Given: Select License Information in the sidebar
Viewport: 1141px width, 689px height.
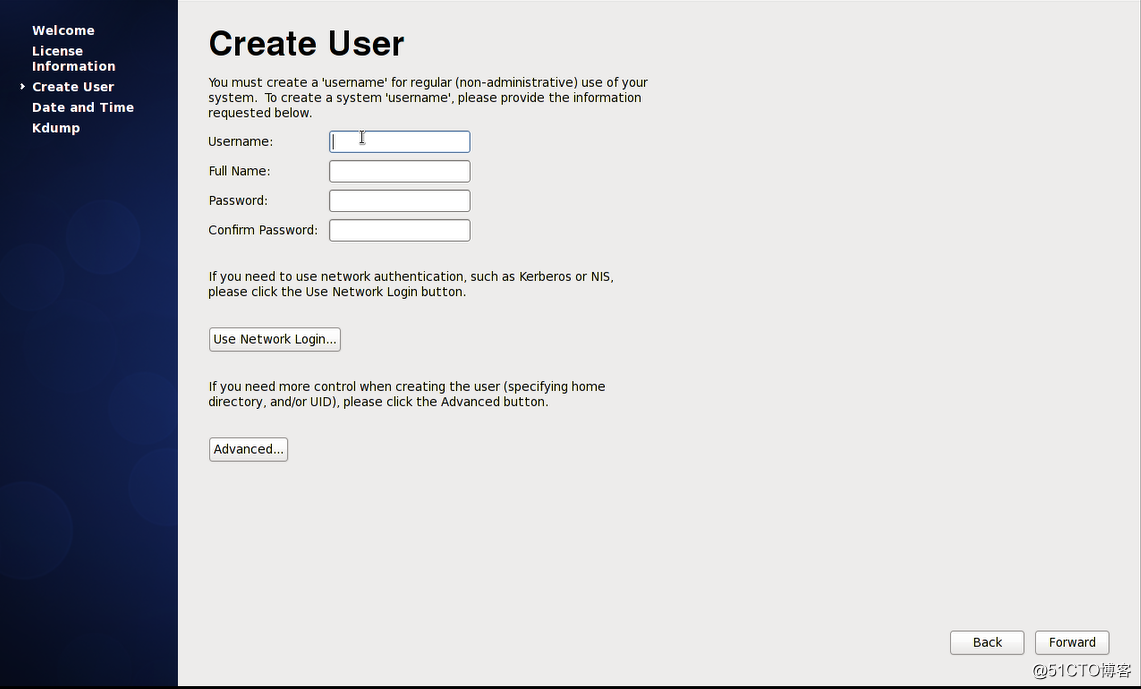Looking at the screenshot, I should (x=73, y=58).
